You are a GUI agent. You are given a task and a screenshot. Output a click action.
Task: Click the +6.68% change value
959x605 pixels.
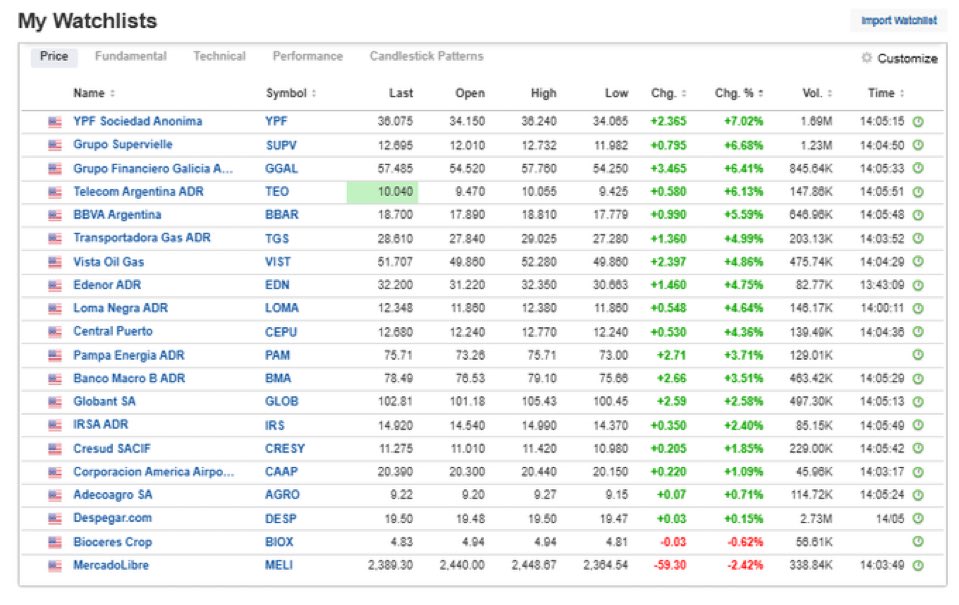point(744,145)
